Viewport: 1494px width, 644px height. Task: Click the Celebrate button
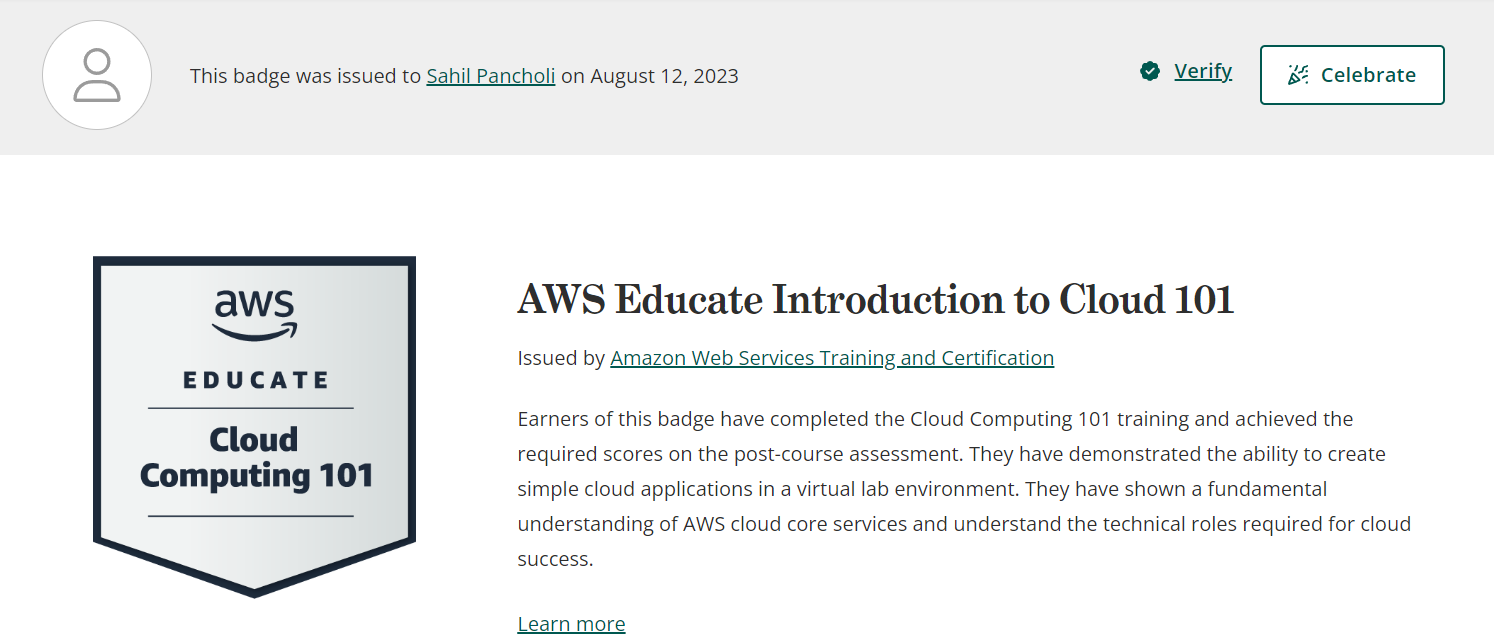(x=1352, y=75)
